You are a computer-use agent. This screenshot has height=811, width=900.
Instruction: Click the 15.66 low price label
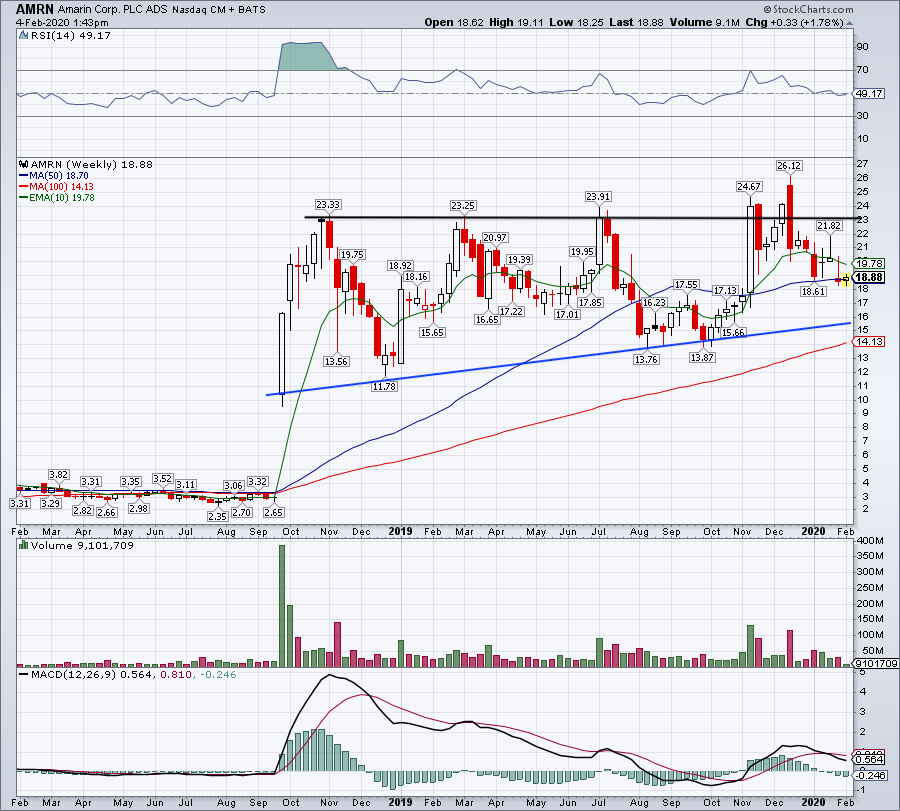click(733, 332)
